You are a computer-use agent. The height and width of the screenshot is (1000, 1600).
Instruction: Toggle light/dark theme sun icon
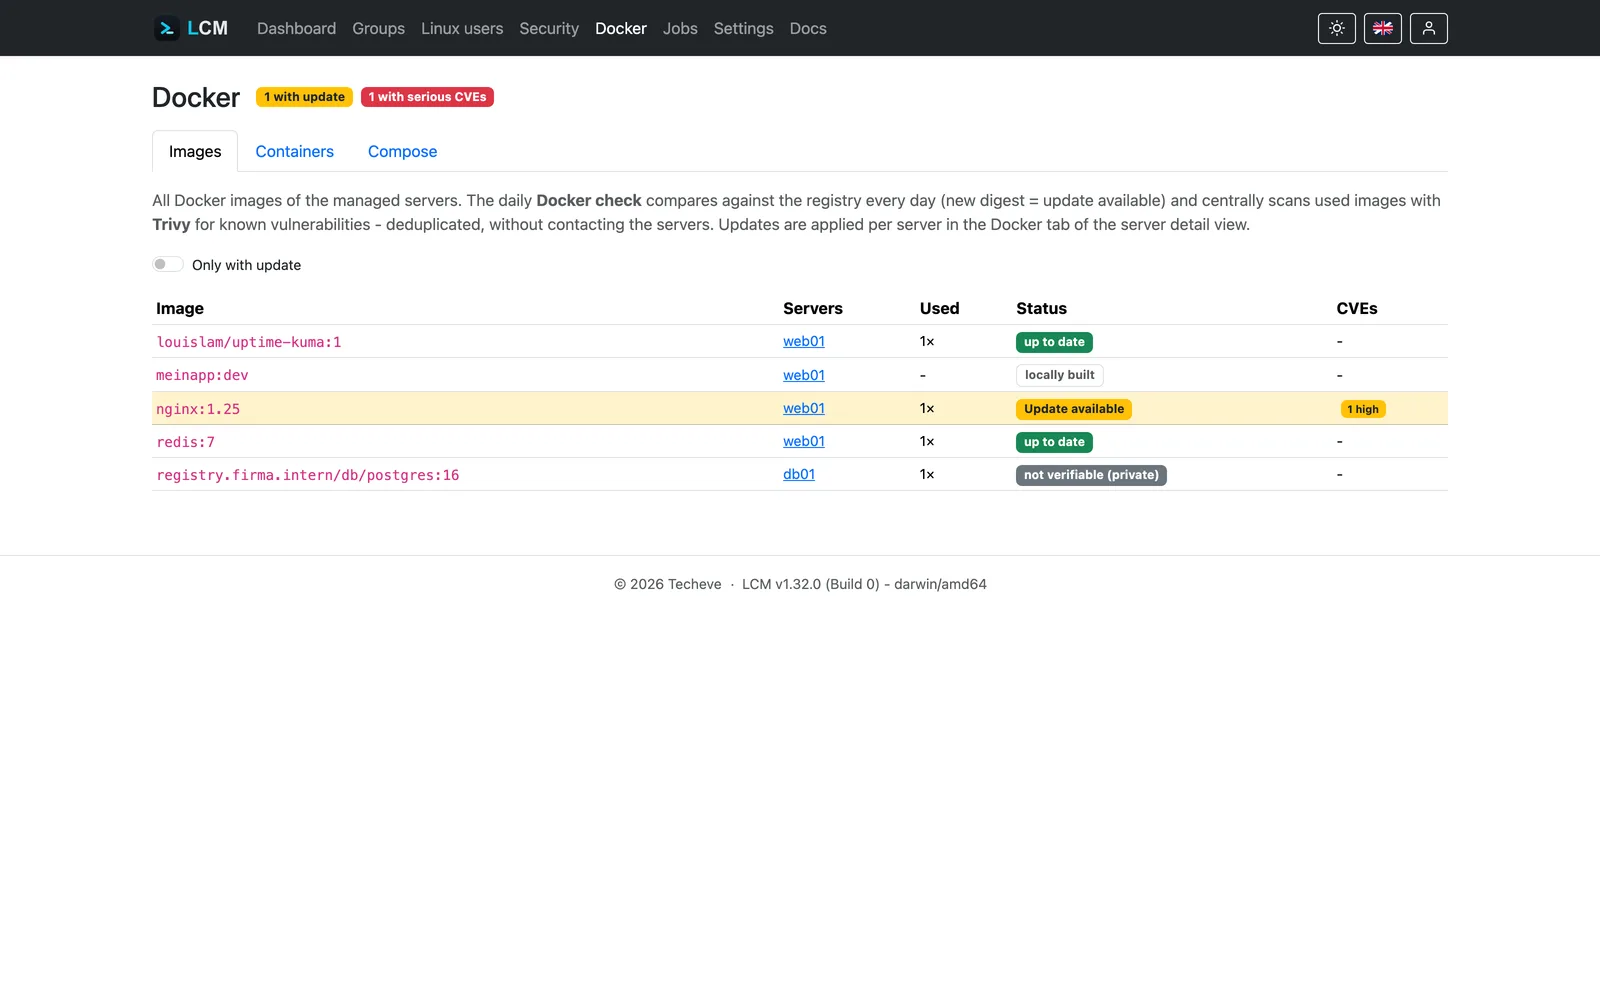pyautogui.click(x=1337, y=28)
